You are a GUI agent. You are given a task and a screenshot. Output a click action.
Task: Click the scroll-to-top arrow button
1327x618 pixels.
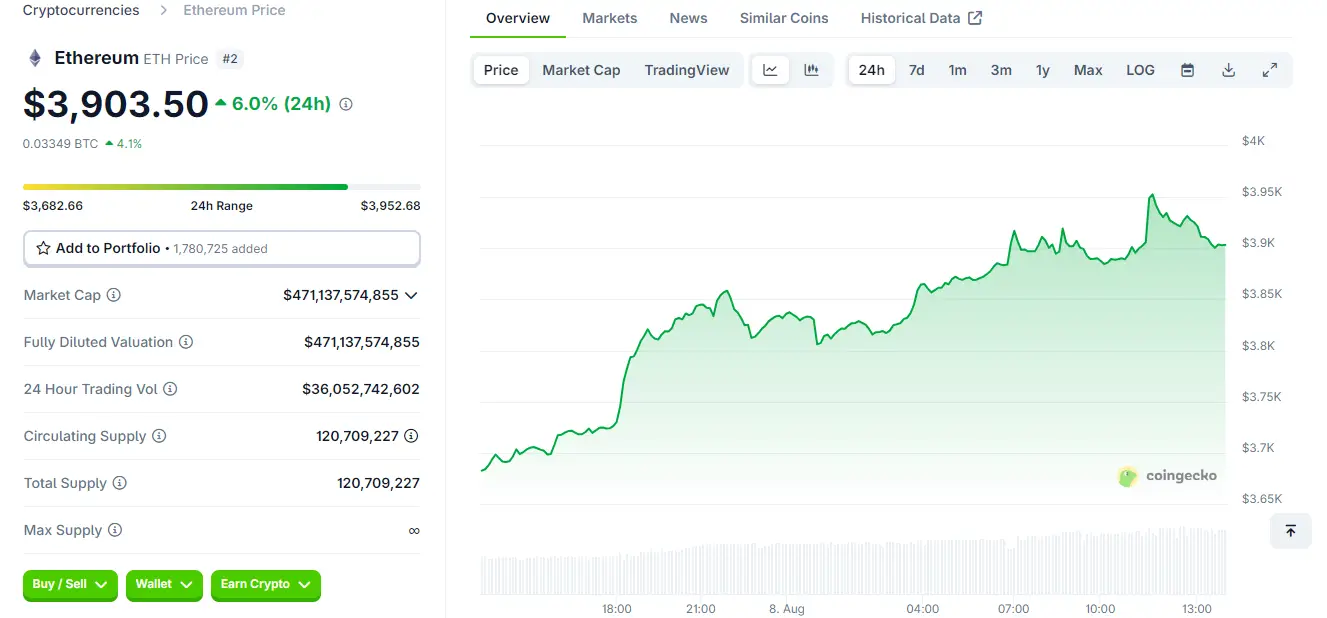pyautogui.click(x=1290, y=531)
